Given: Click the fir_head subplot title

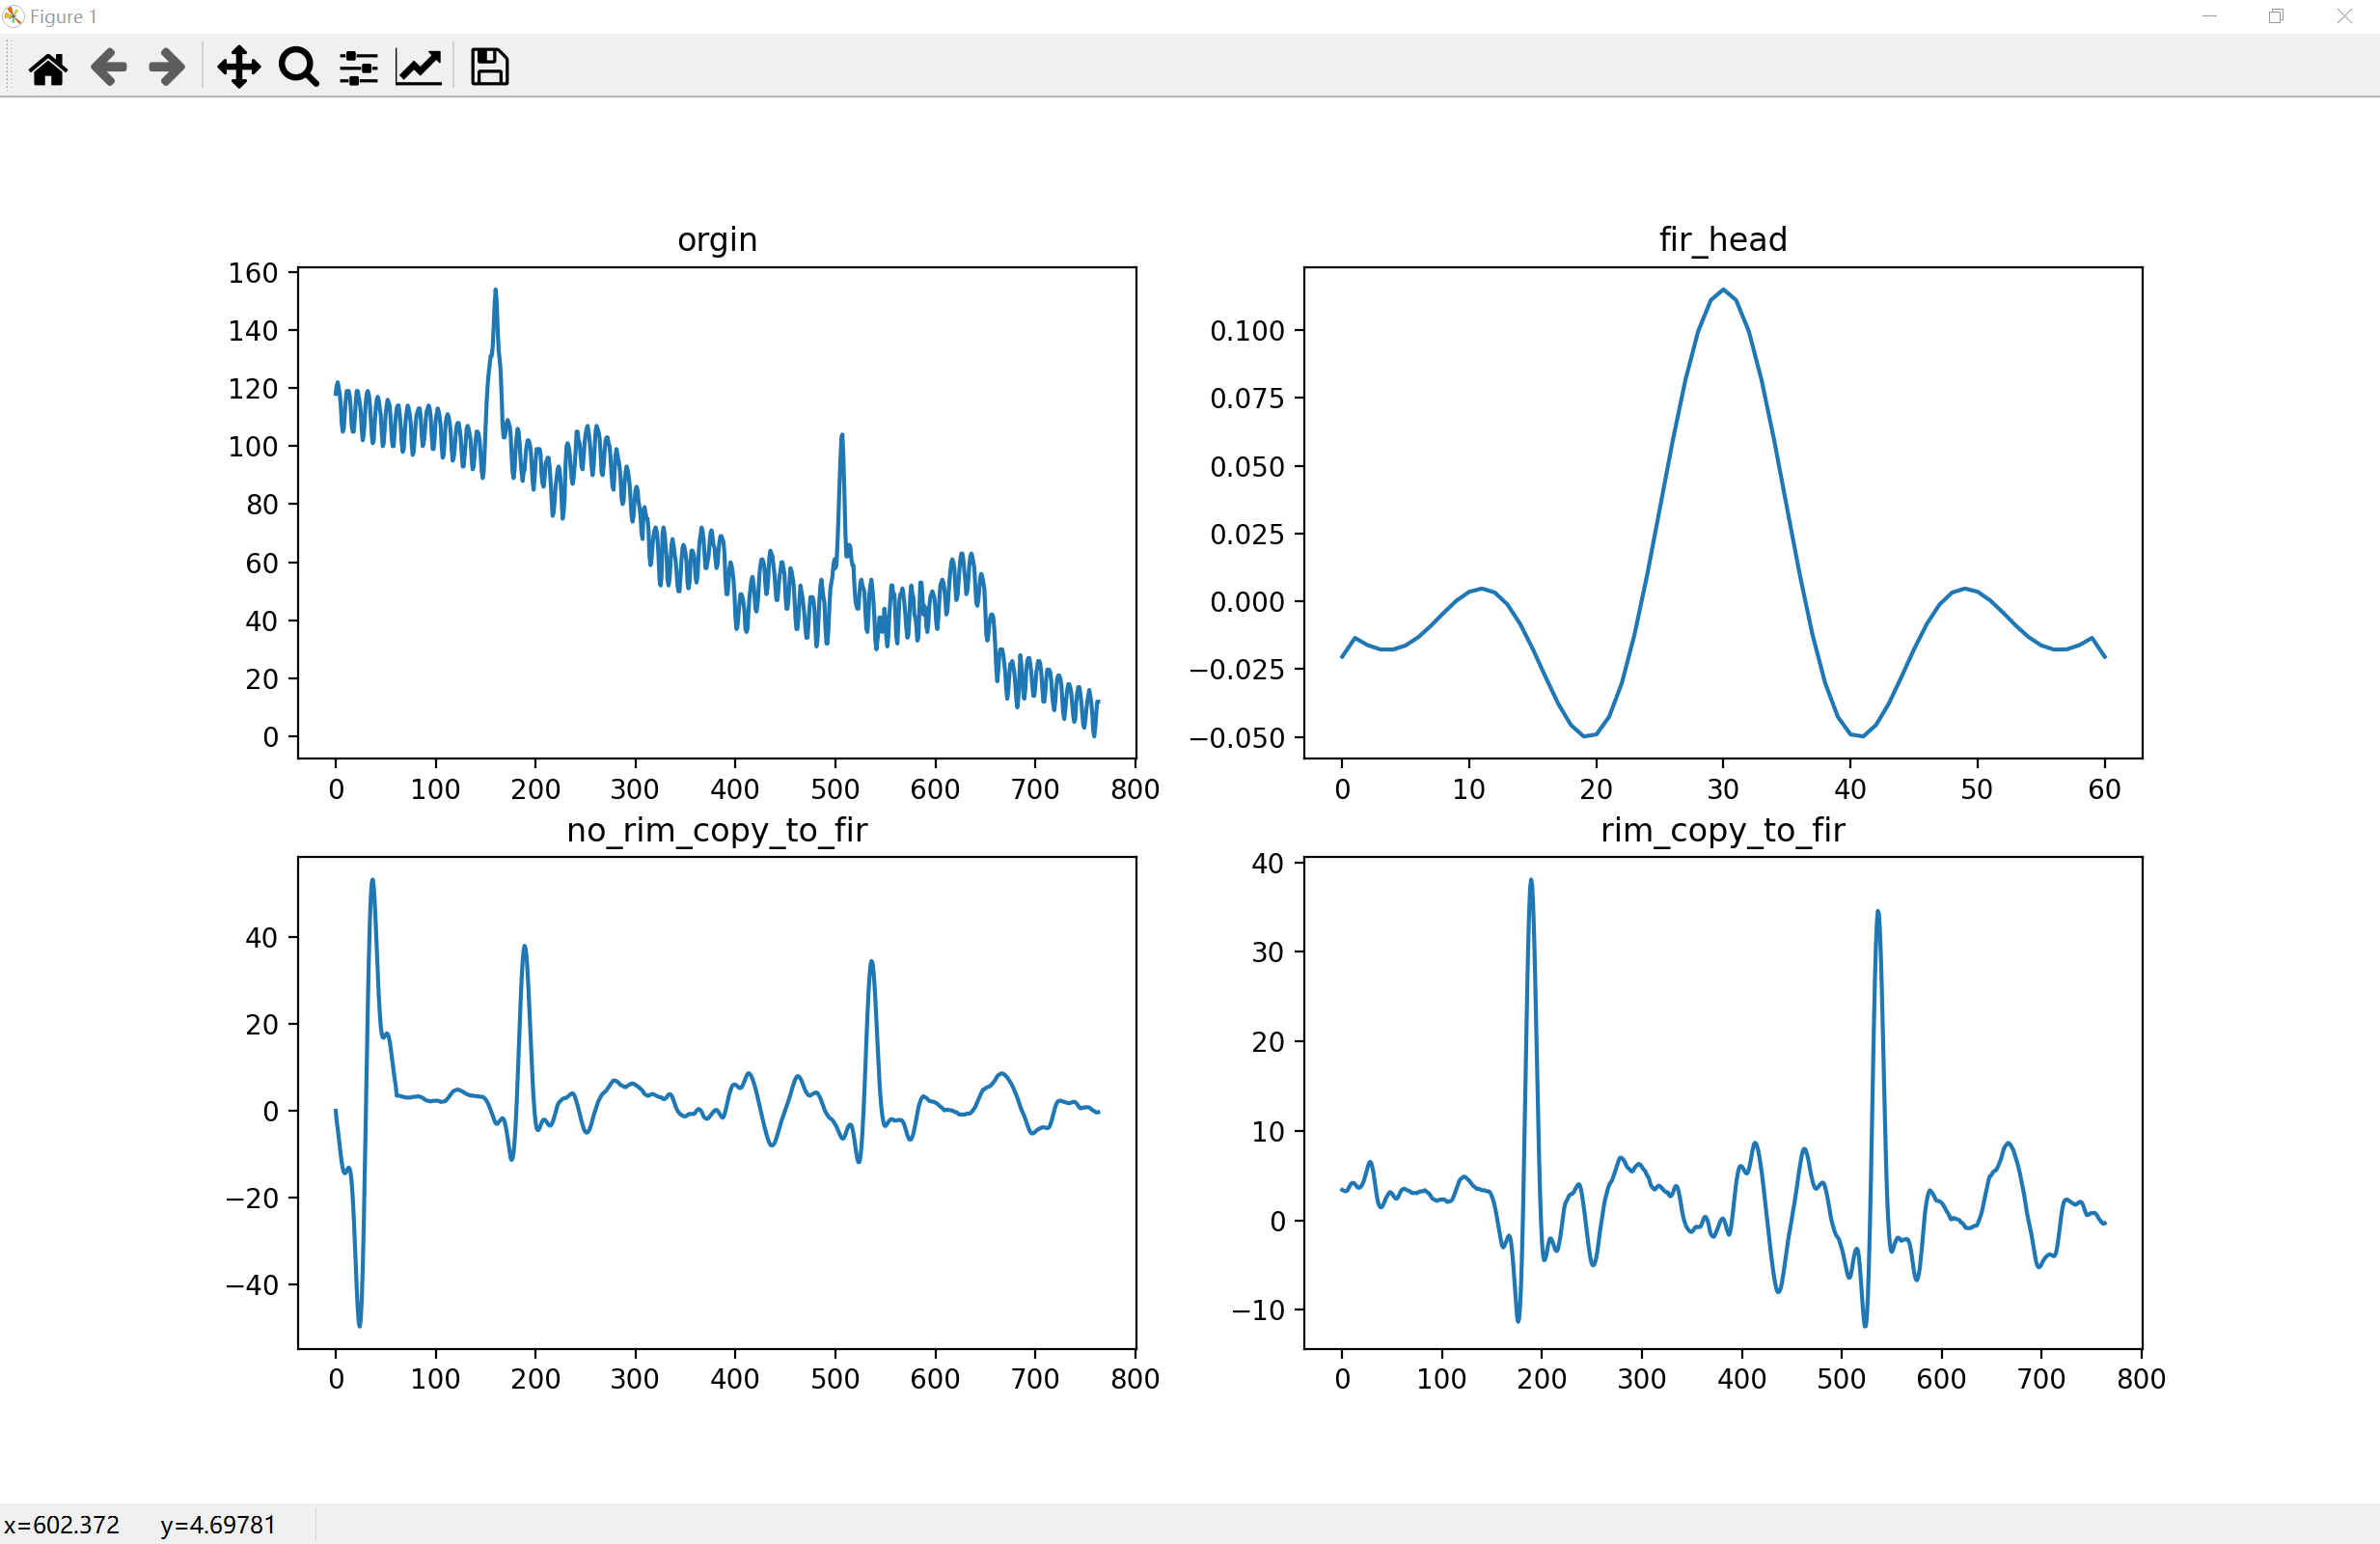Looking at the screenshot, I should (1722, 240).
